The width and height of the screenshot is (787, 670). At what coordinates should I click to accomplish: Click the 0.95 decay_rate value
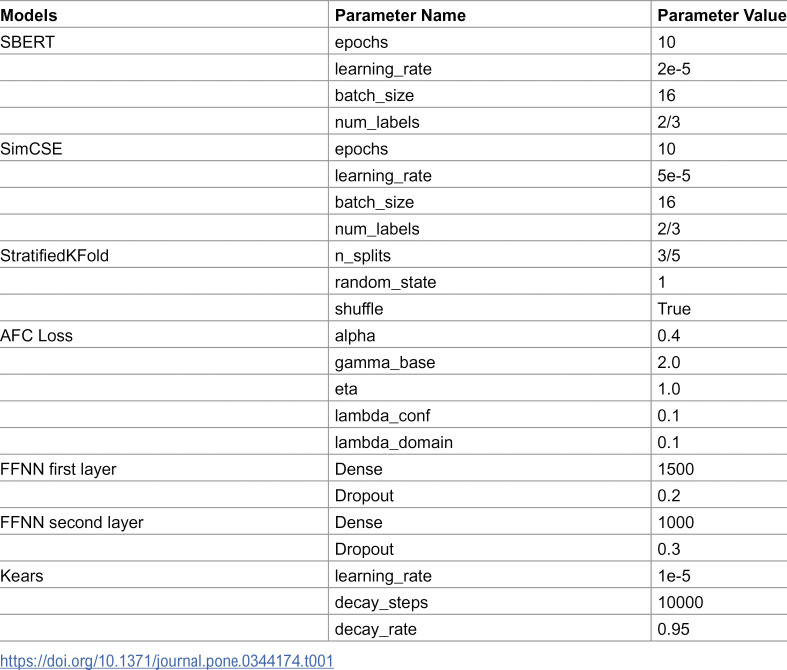[x=674, y=629]
